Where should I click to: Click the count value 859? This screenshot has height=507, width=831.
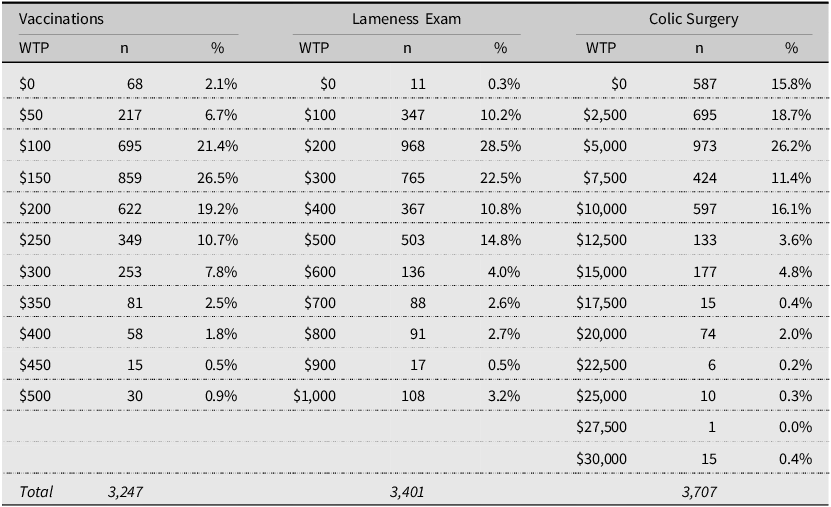point(128,178)
